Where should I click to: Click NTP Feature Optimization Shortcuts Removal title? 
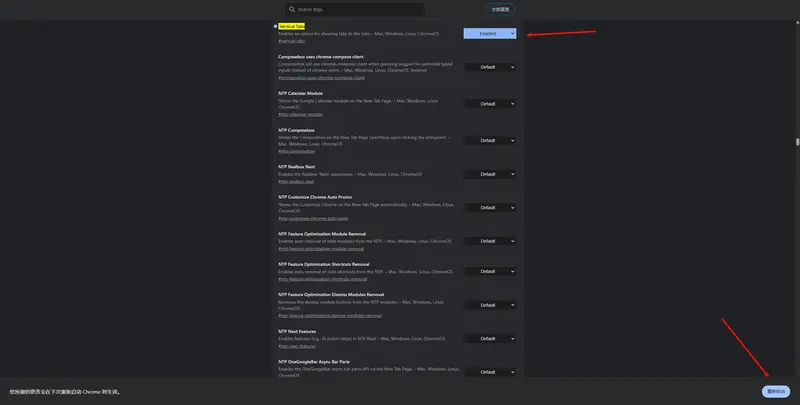(x=324, y=264)
